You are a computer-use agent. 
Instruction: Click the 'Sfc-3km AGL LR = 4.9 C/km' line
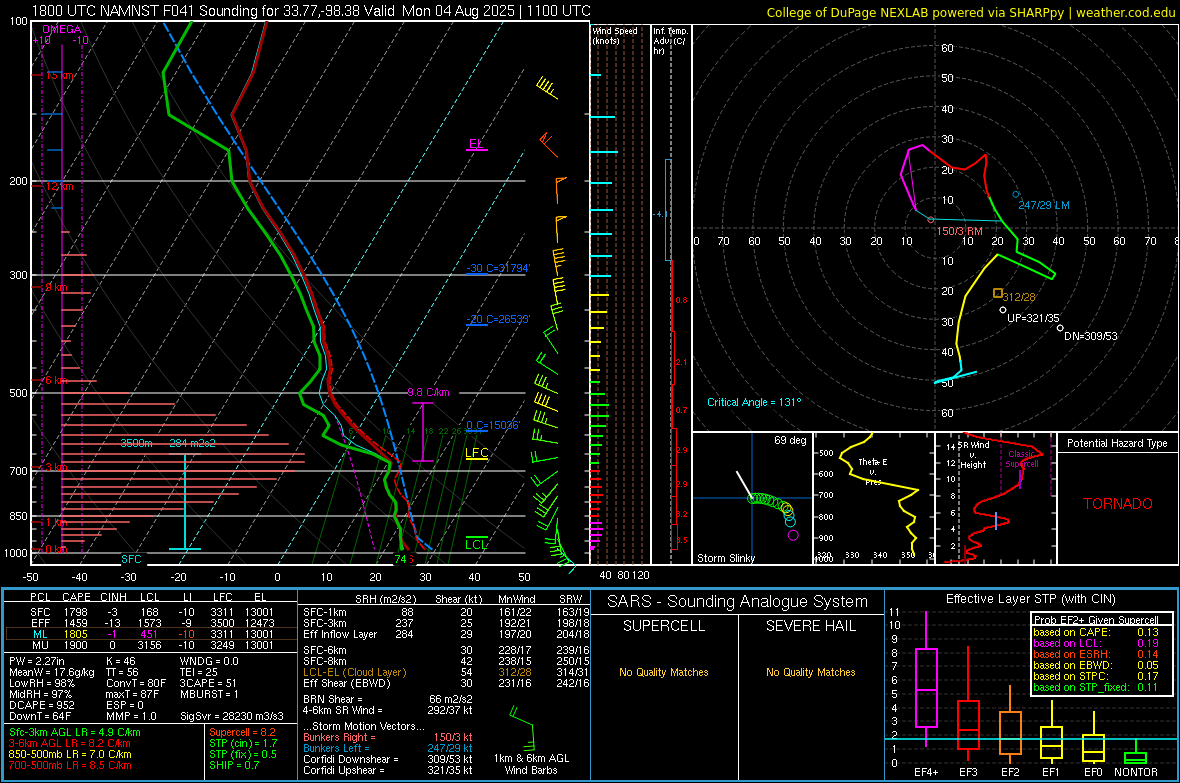tap(75, 732)
